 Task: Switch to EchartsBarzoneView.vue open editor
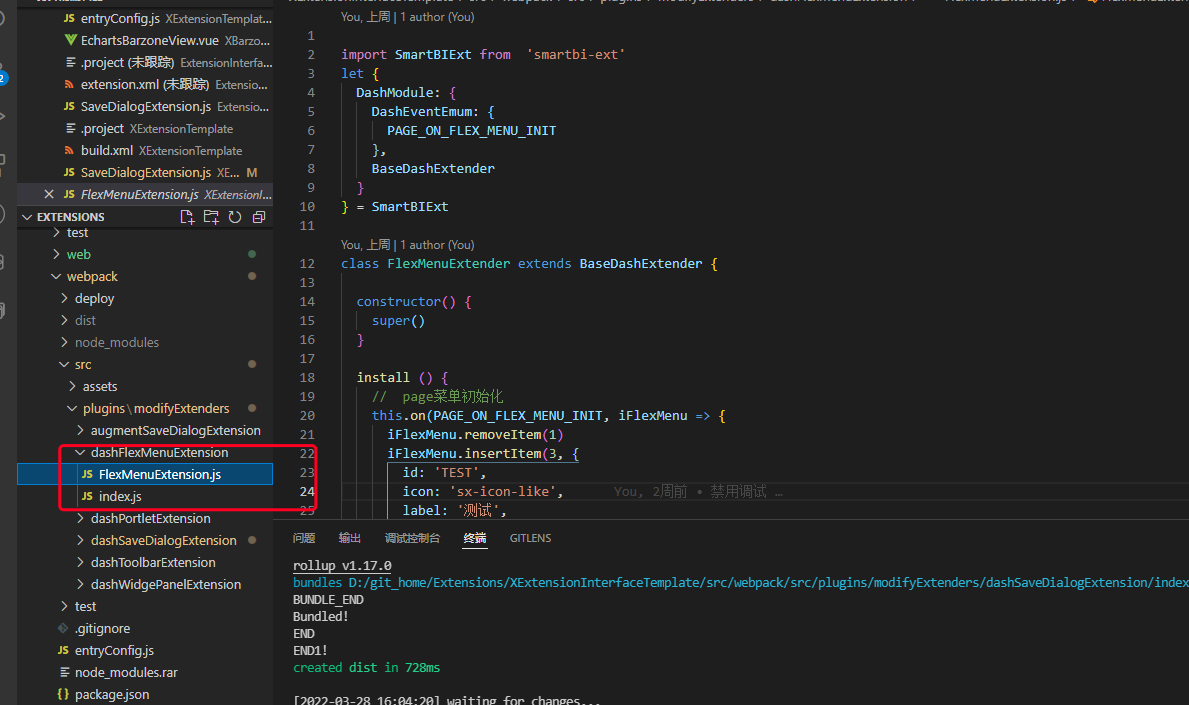144,40
